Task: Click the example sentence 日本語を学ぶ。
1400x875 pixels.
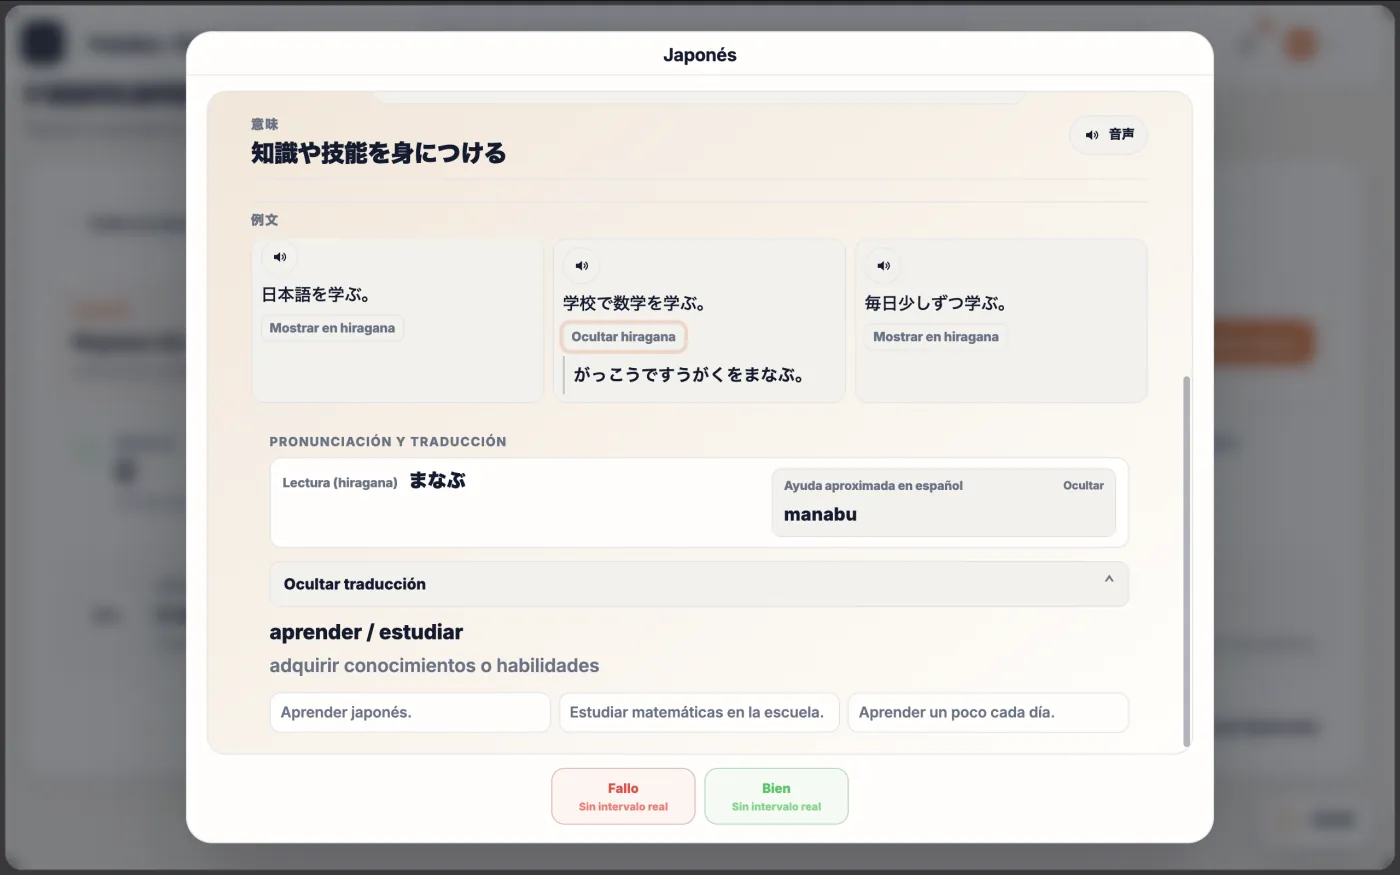Action: coord(316,295)
